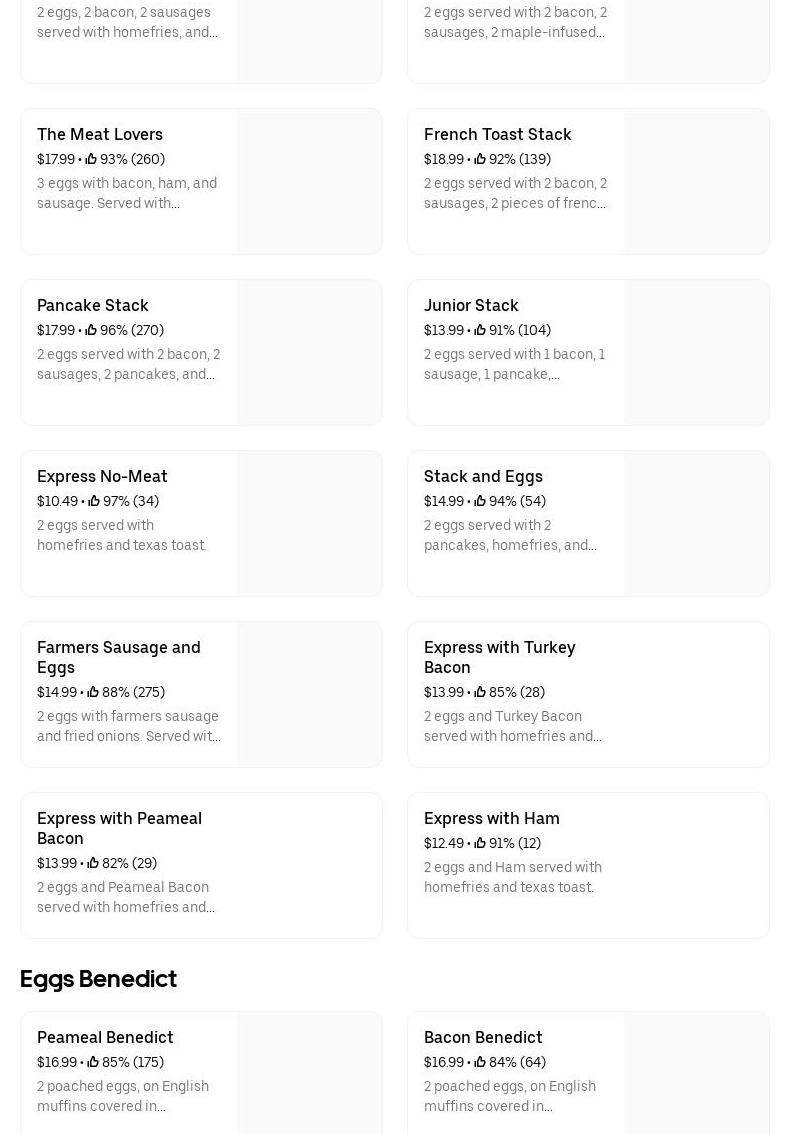The height and width of the screenshot is (1134, 804).
Task: Open The Meat Lovers item title
Action: coord(100,135)
